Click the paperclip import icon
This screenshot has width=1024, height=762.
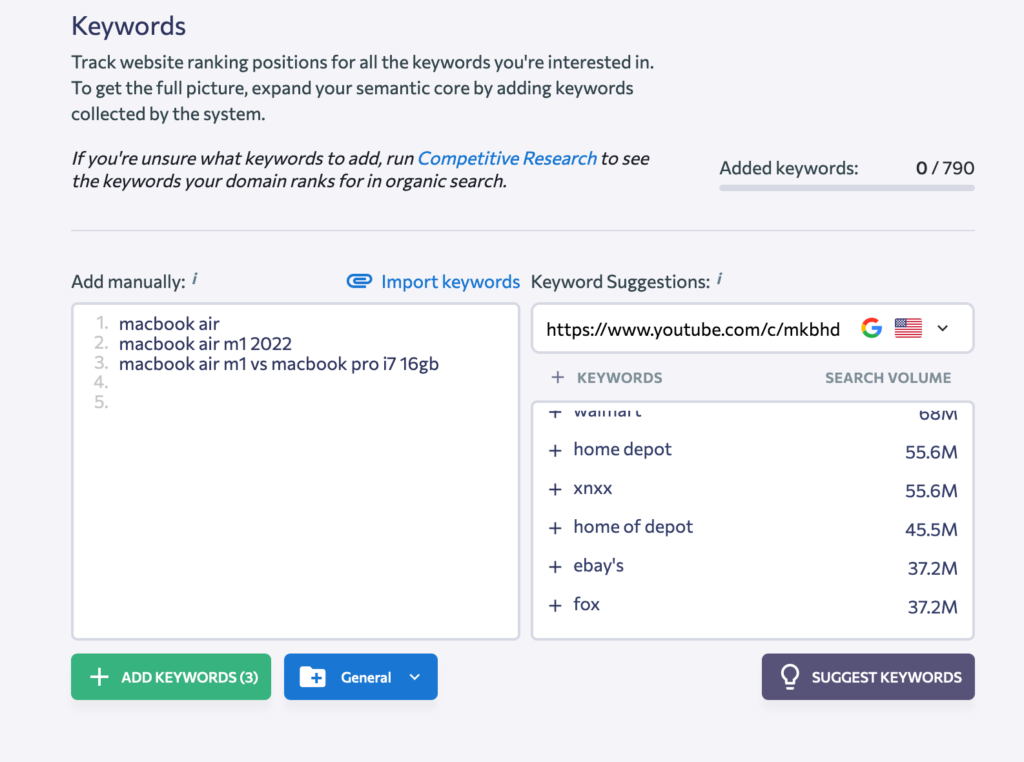(x=359, y=281)
